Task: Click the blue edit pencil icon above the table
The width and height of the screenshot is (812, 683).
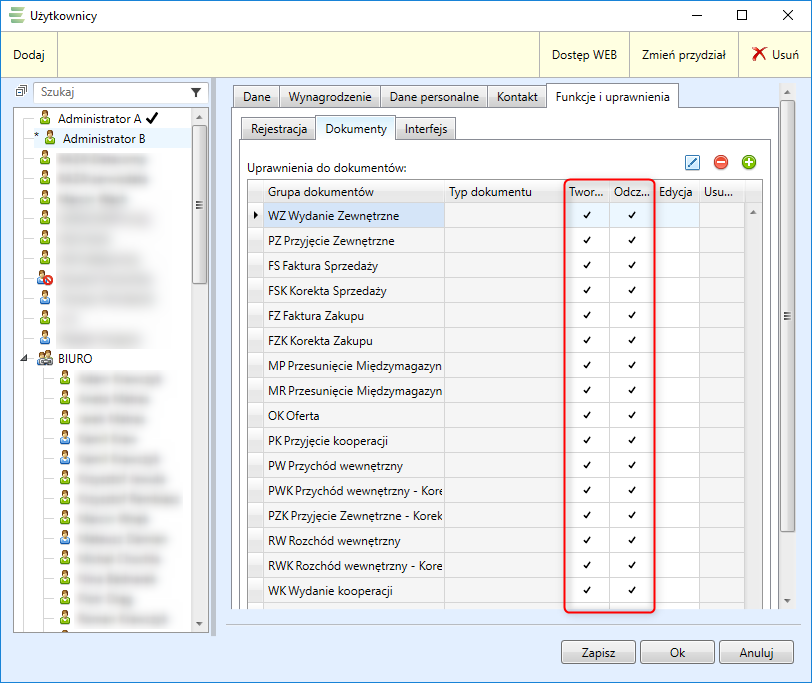Action: [692, 162]
